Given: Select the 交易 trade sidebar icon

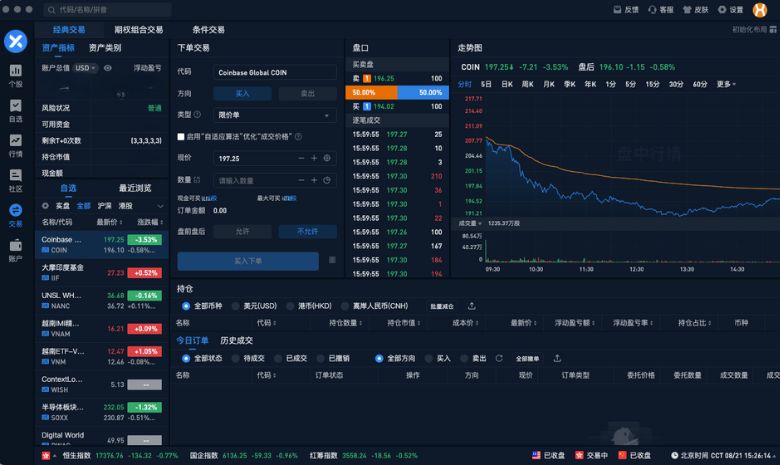Looking at the screenshot, I should click(x=15, y=210).
